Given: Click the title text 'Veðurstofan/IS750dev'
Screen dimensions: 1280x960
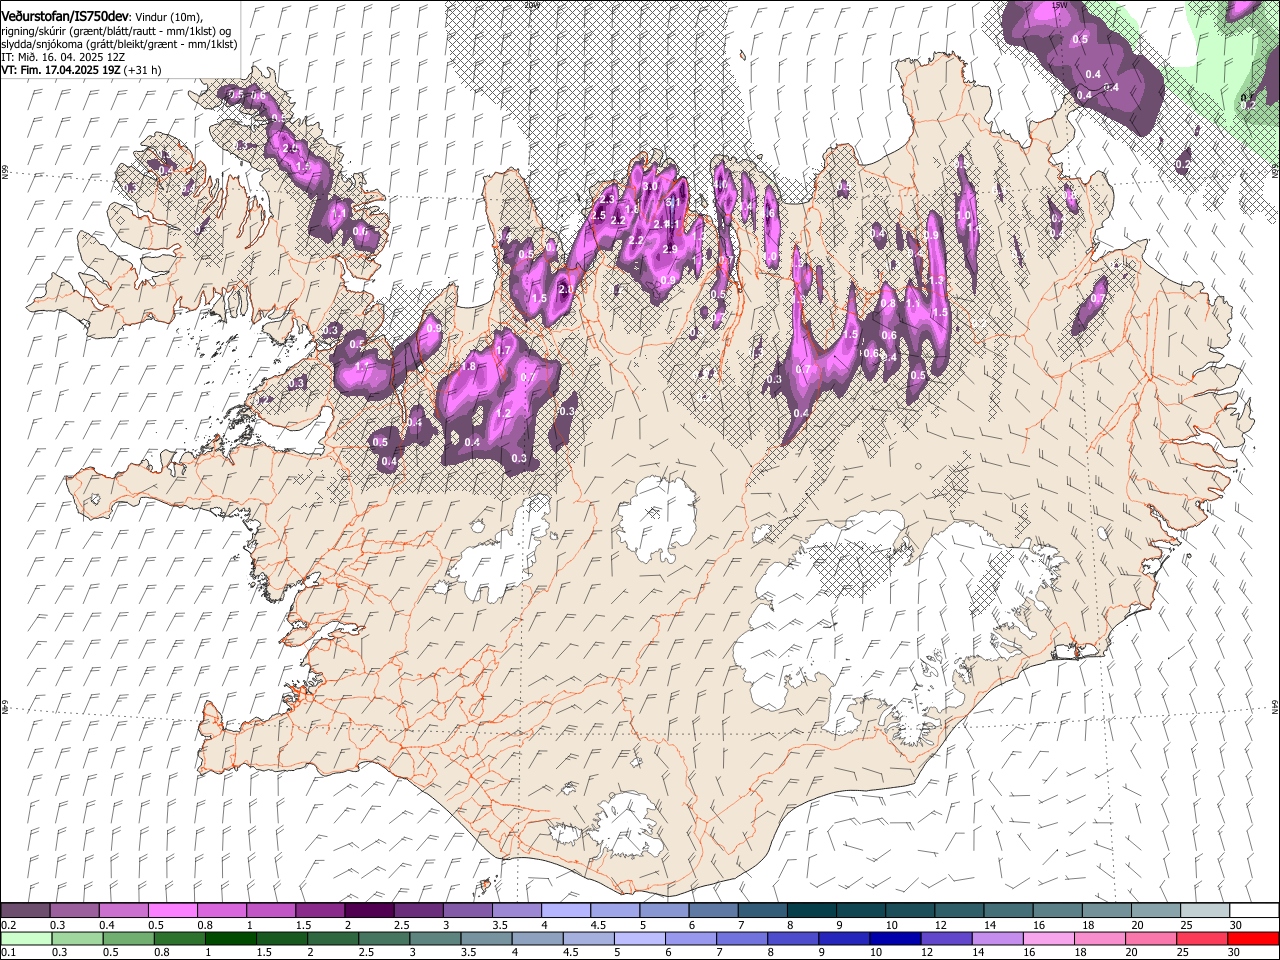Looking at the screenshot, I should (65, 16).
